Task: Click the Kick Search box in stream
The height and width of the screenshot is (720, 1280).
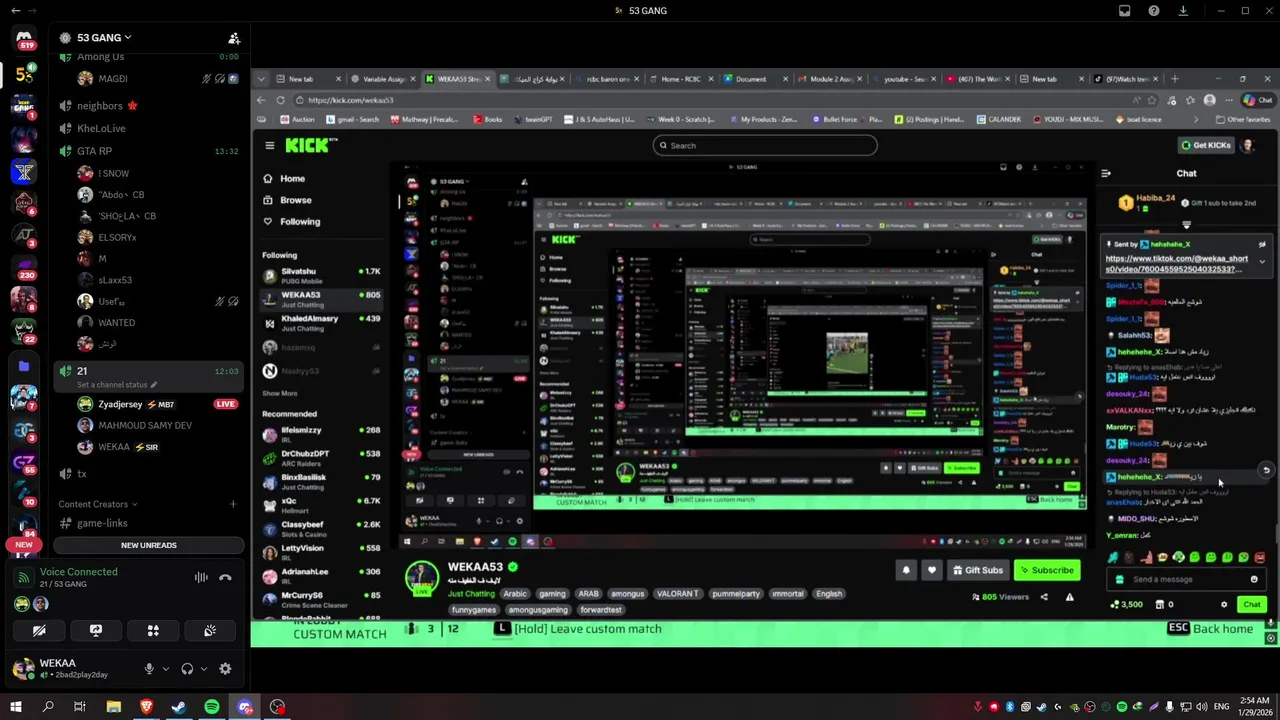Action: coord(765,145)
